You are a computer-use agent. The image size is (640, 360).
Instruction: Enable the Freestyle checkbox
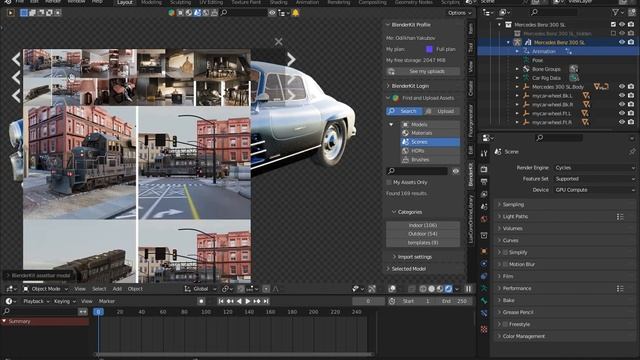click(x=505, y=324)
